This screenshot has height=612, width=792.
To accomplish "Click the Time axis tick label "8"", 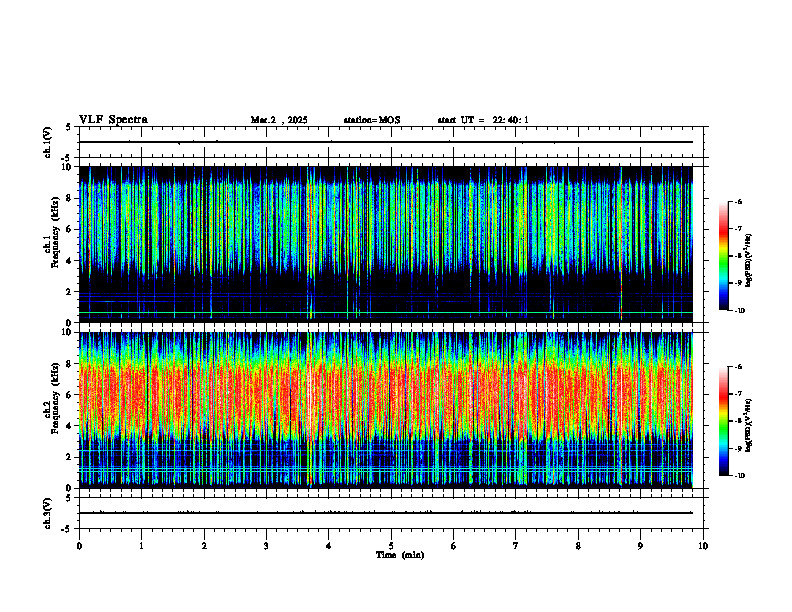I will tap(578, 546).
